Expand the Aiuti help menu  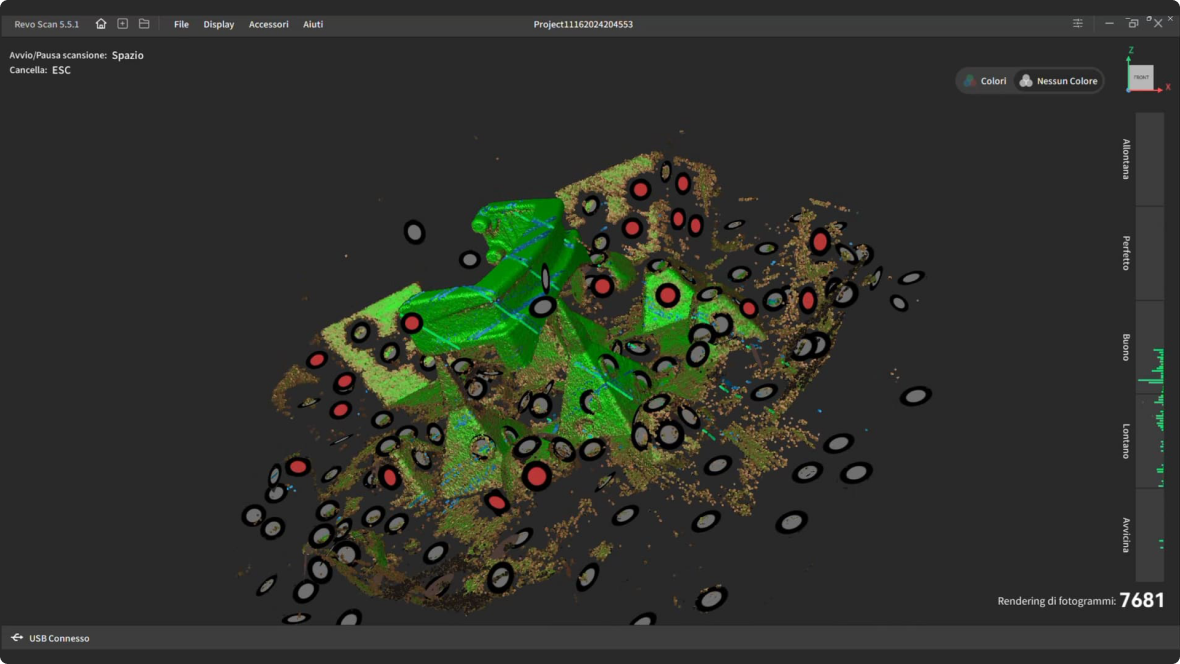coord(313,24)
